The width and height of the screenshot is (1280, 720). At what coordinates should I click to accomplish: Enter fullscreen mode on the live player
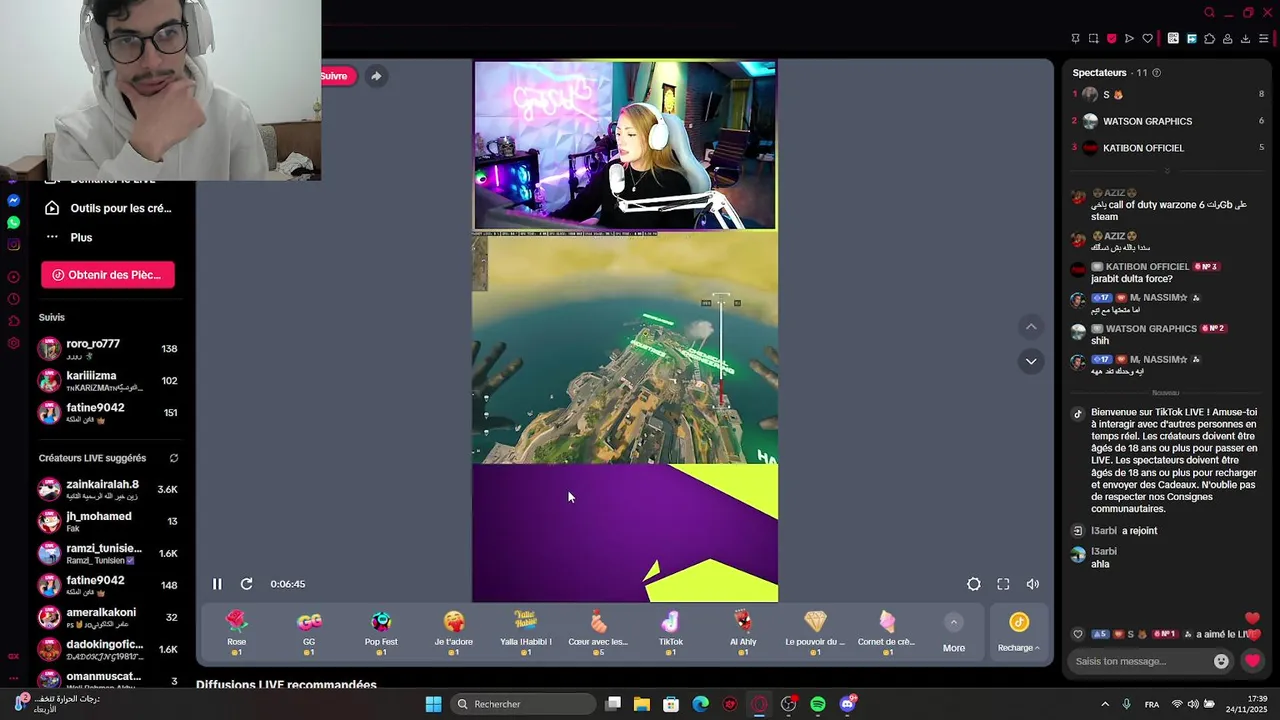tap(1003, 584)
